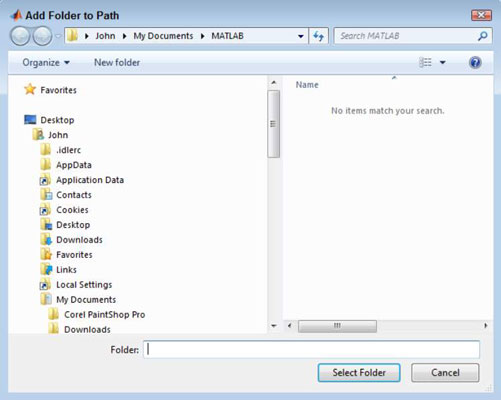Select Contacts in the tree

click(74, 195)
